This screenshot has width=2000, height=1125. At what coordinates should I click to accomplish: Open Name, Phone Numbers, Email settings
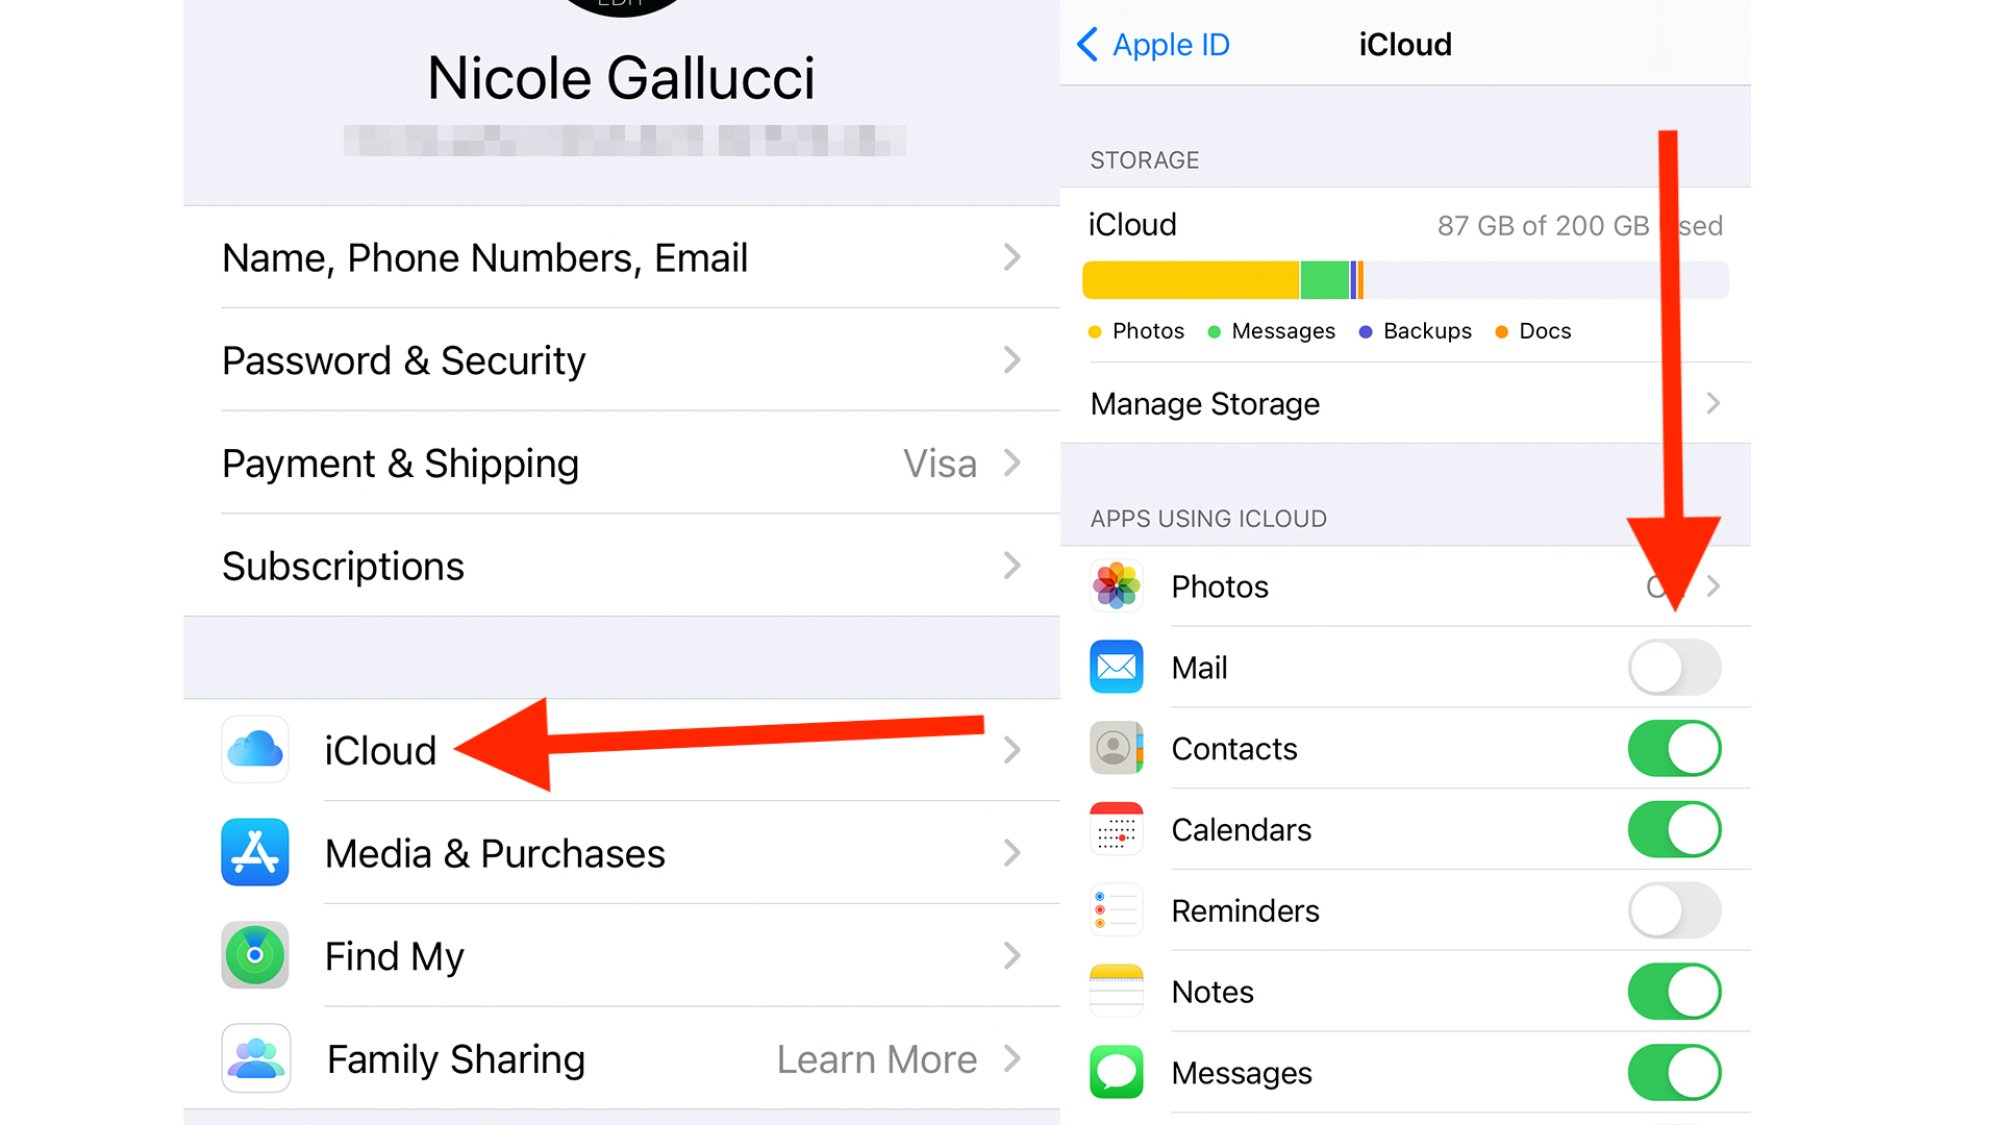621,258
